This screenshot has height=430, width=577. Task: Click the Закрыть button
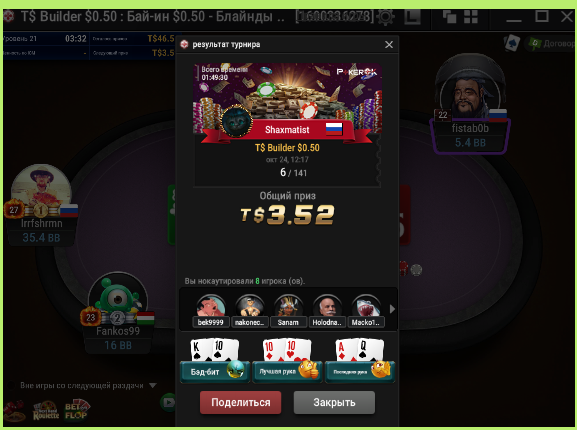(x=334, y=402)
